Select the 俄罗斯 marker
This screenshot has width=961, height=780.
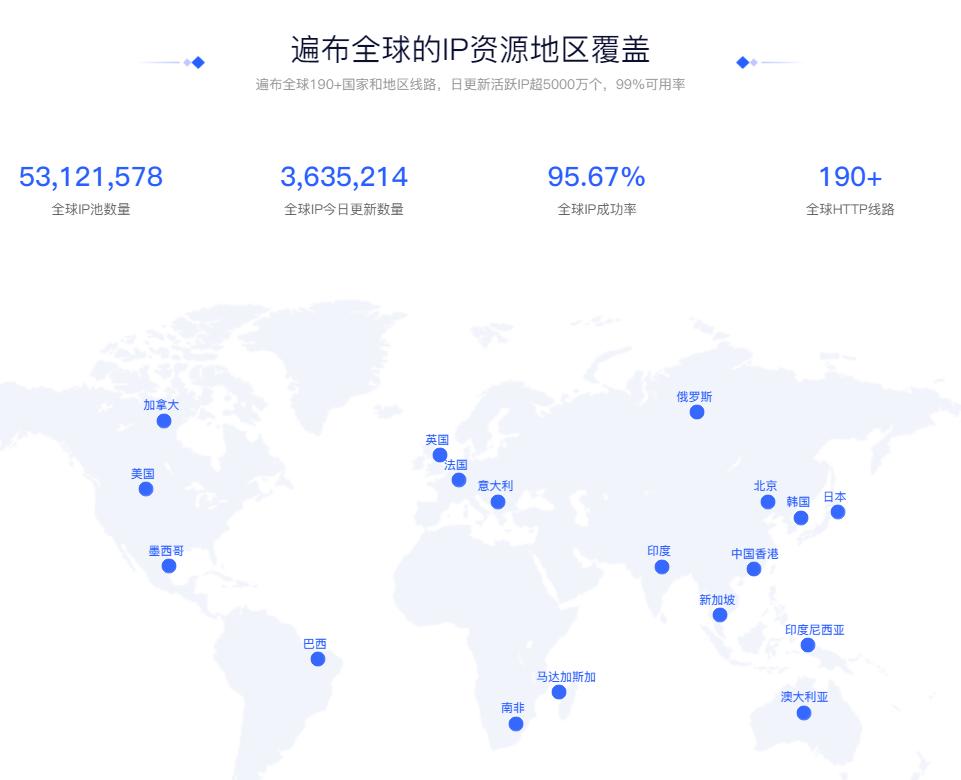pyautogui.click(x=694, y=414)
